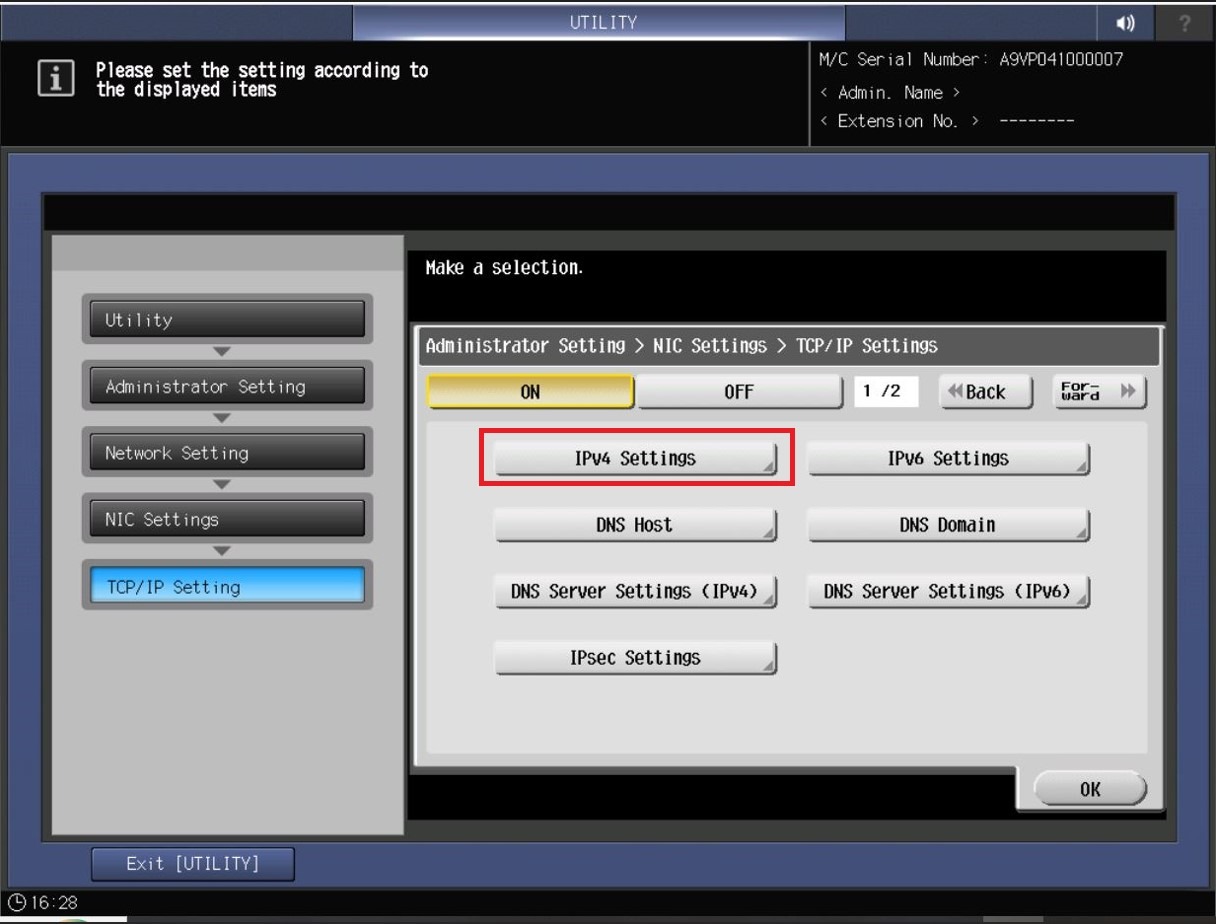
Task: Open DNS Host settings
Action: 635,525
